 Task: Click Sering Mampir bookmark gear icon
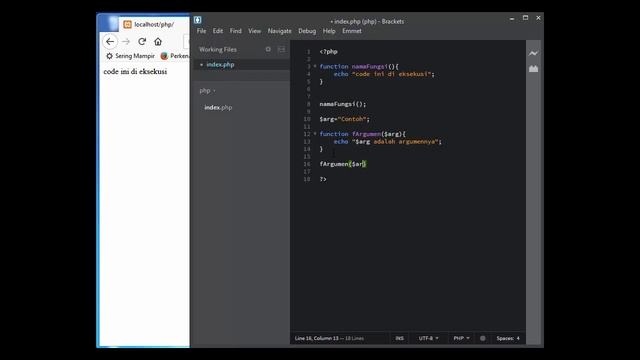(109, 56)
